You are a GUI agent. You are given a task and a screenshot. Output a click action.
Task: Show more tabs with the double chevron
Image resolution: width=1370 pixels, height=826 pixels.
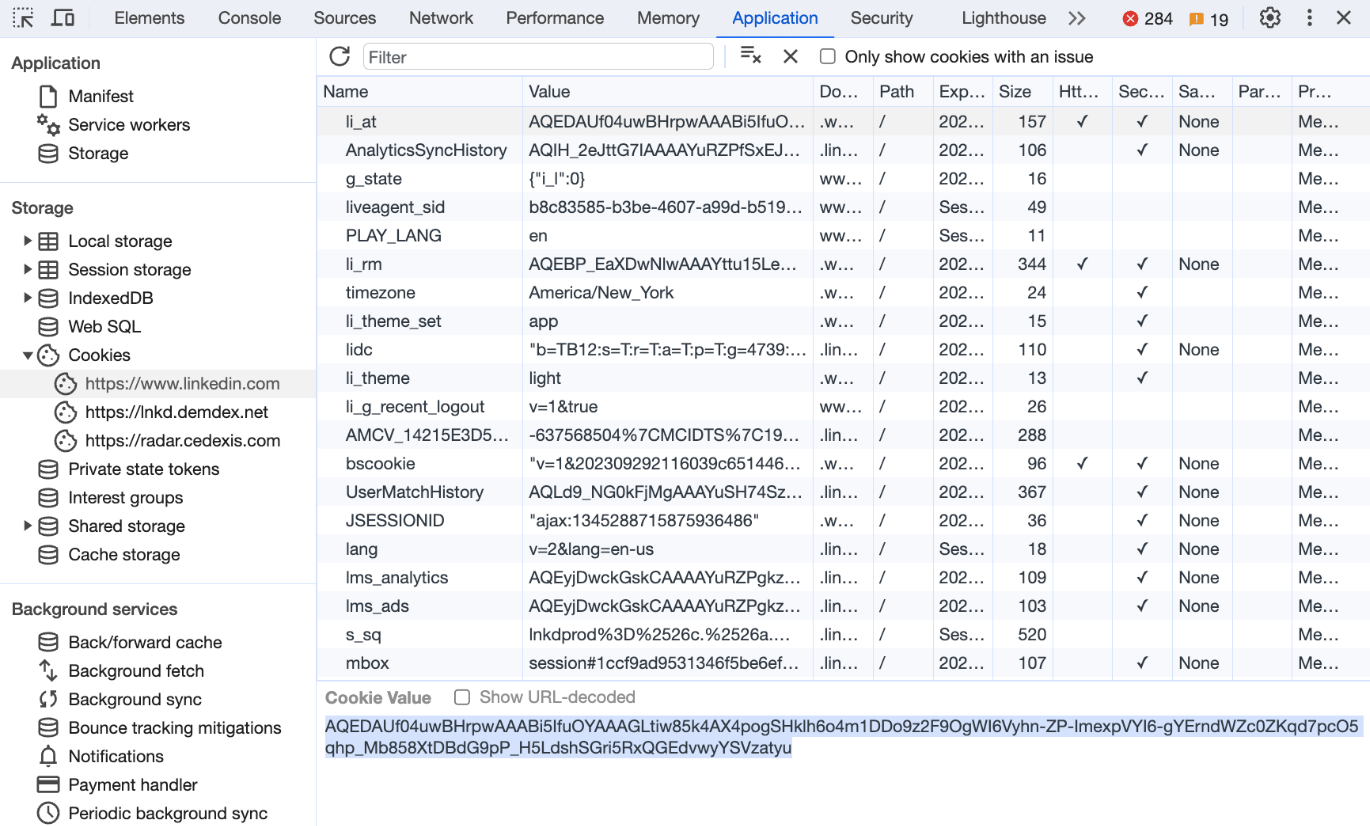[1076, 18]
